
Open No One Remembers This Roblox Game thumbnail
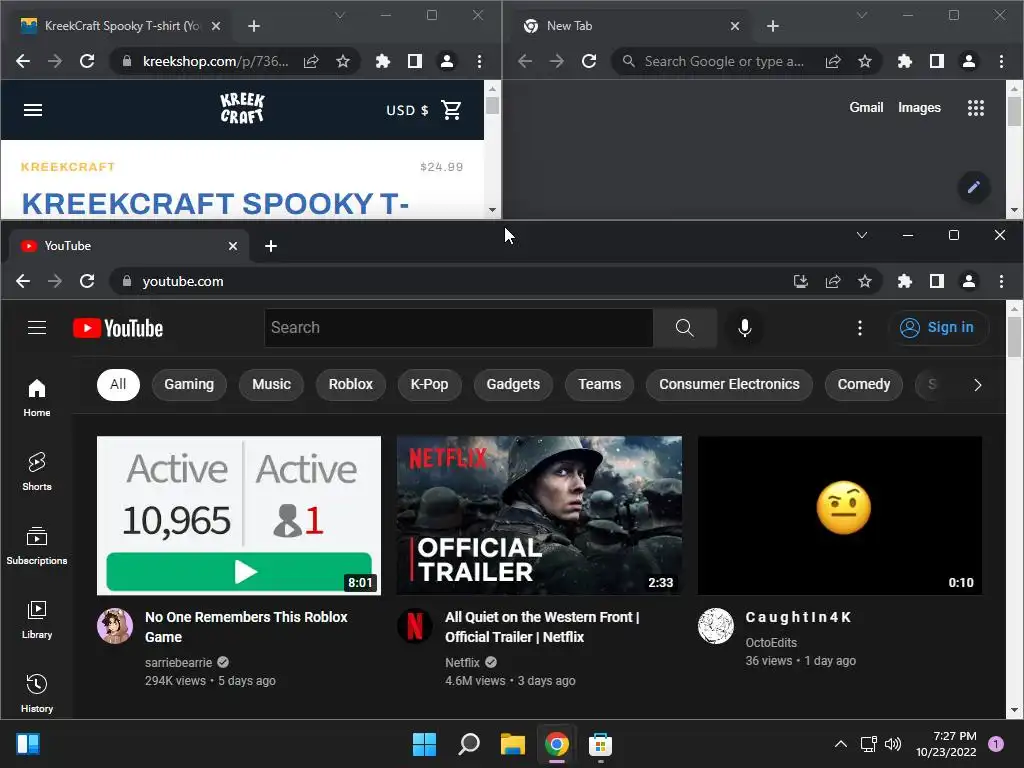tap(238, 515)
